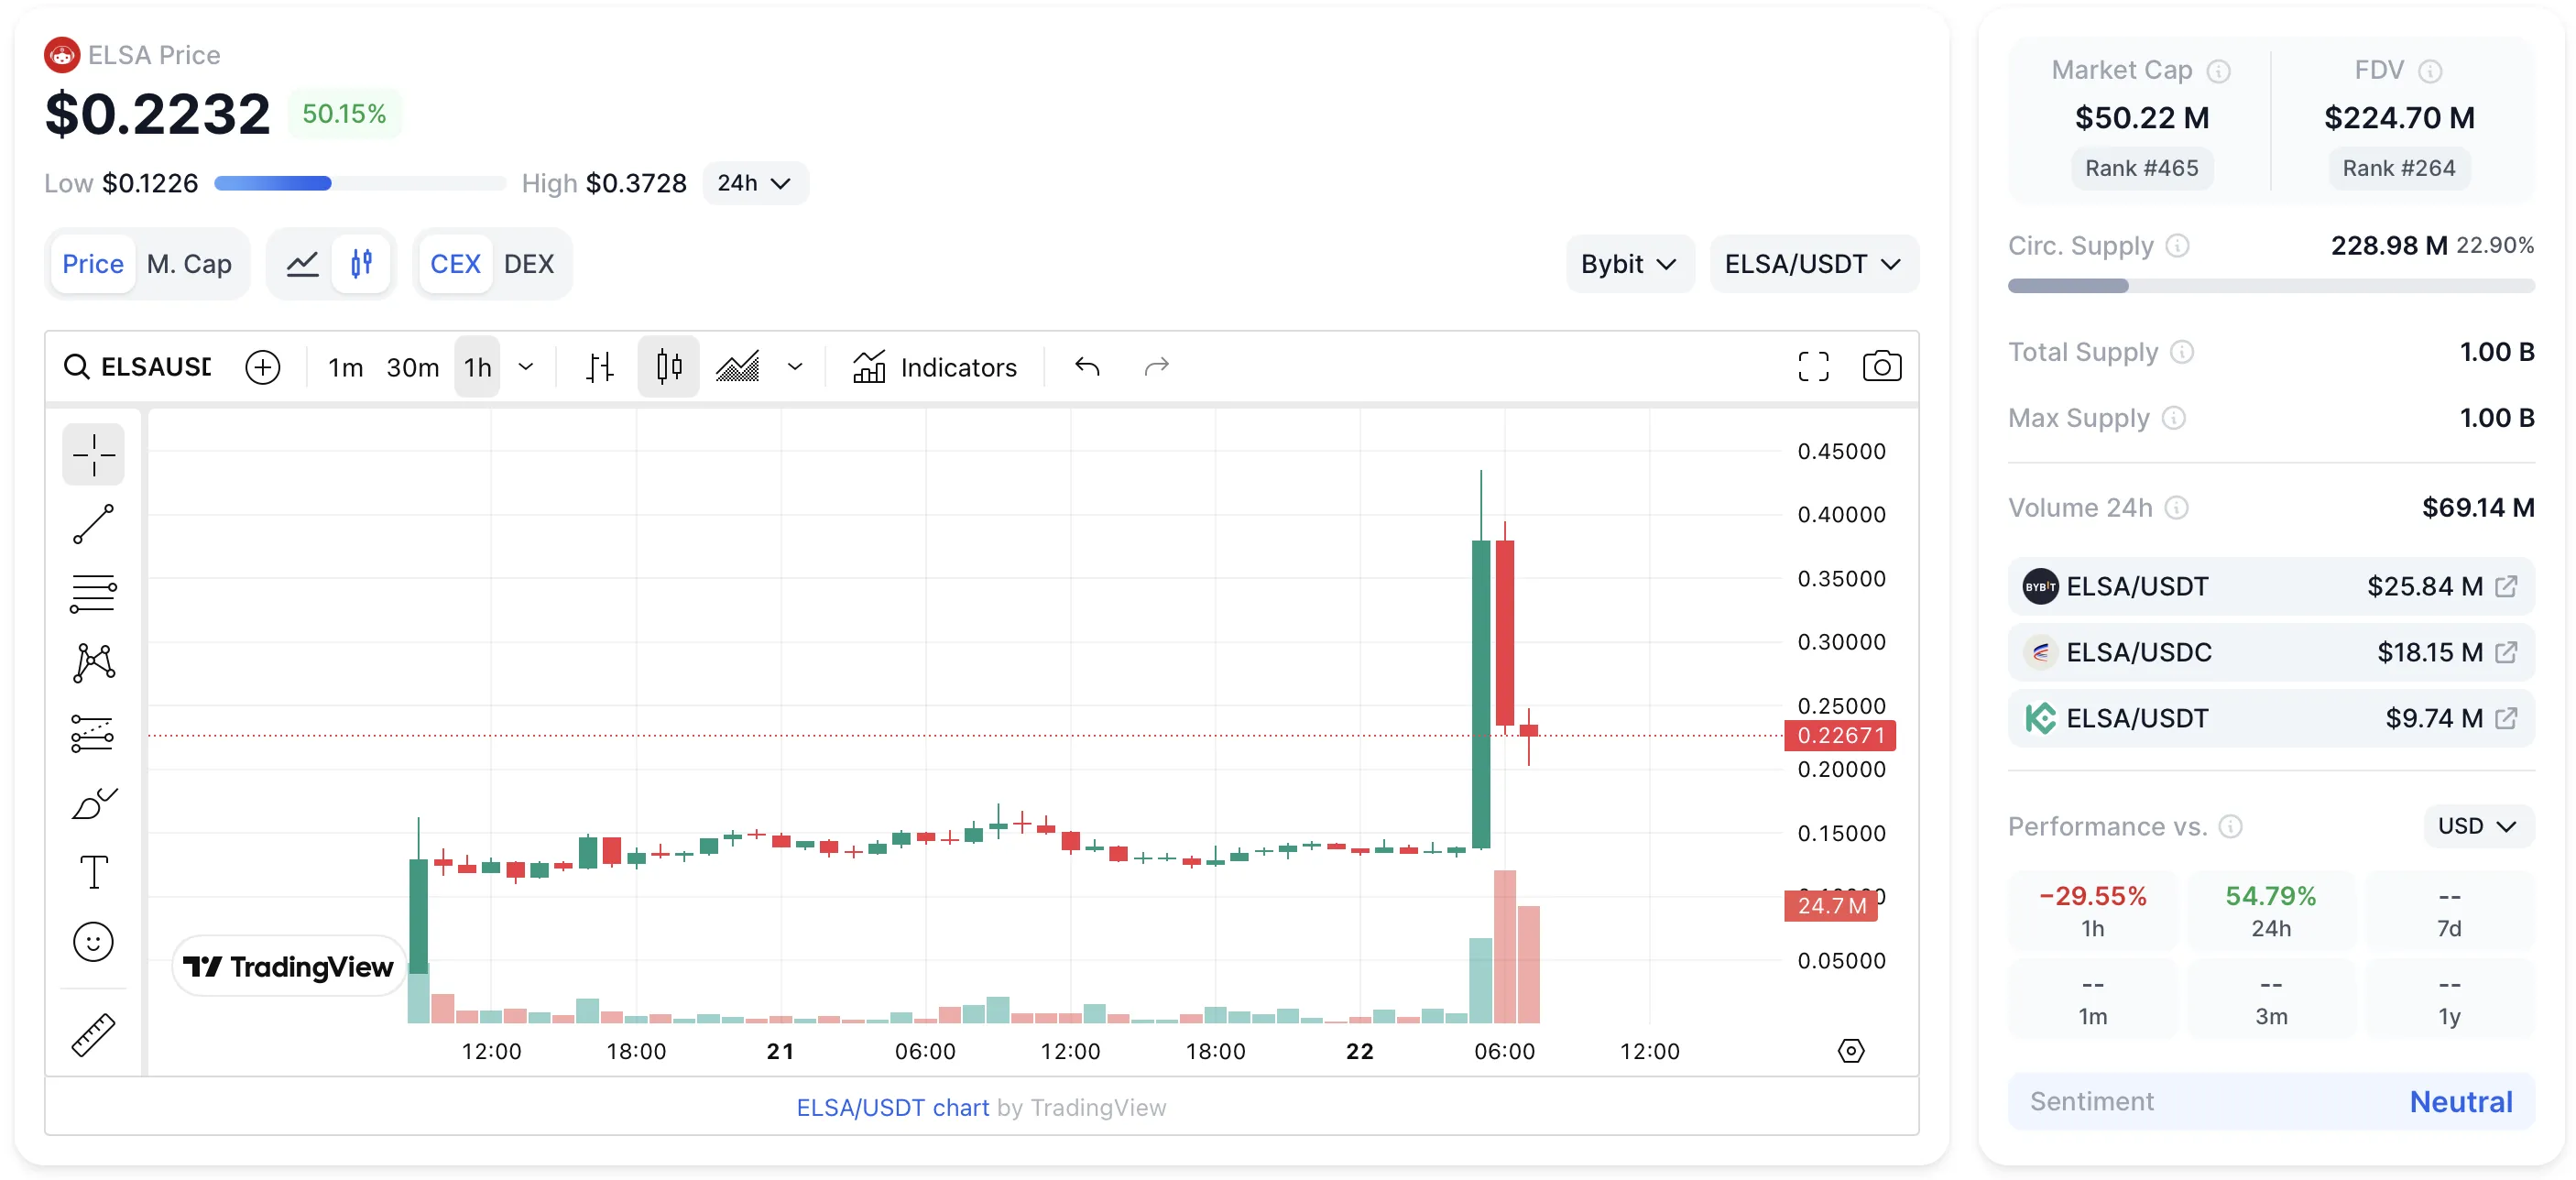Image resolution: width=2576 pixels, height=1180 pixels.
Task: Open the Bybit exchange selector
Action: coord(1628,263)
